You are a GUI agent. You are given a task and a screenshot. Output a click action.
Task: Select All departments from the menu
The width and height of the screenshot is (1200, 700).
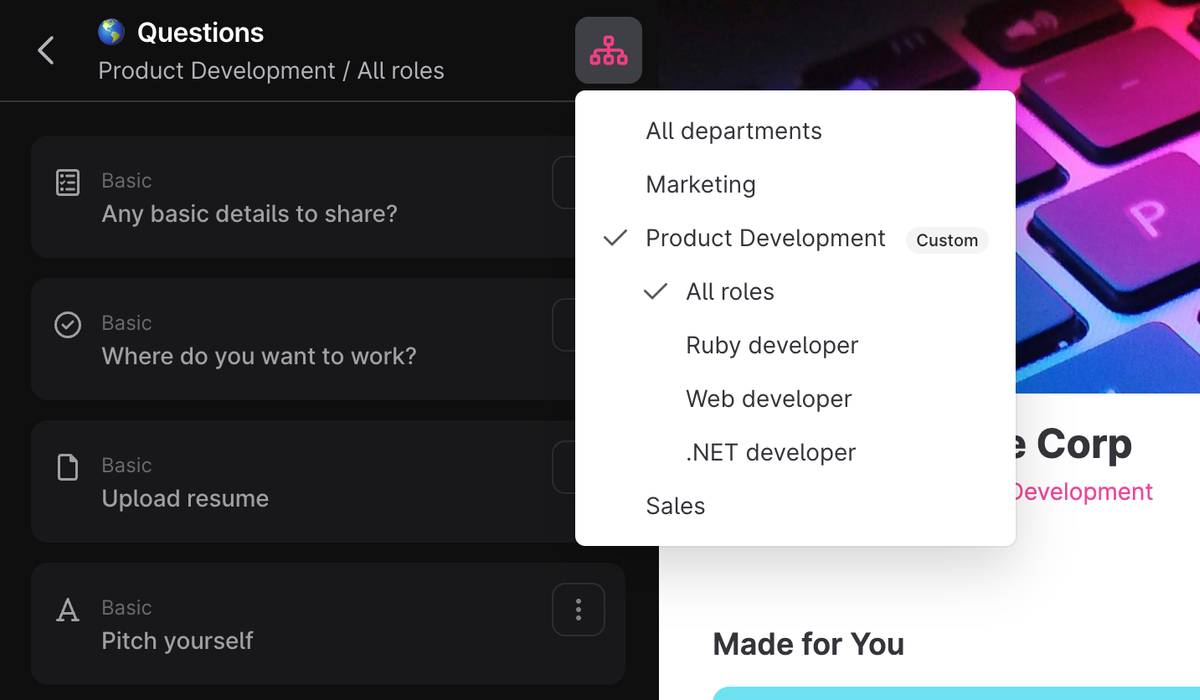coord(733,131)
